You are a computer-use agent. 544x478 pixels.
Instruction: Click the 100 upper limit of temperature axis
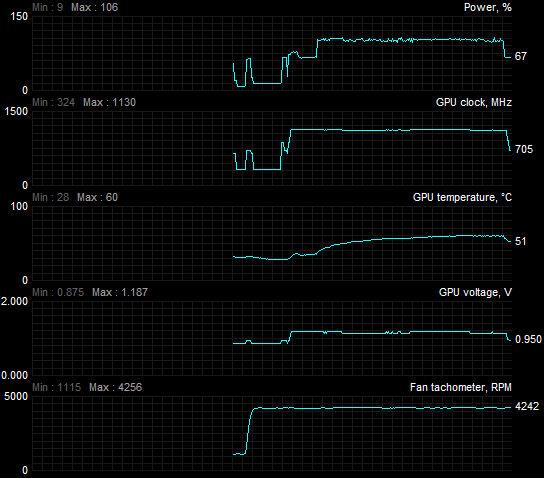point(19,206)
